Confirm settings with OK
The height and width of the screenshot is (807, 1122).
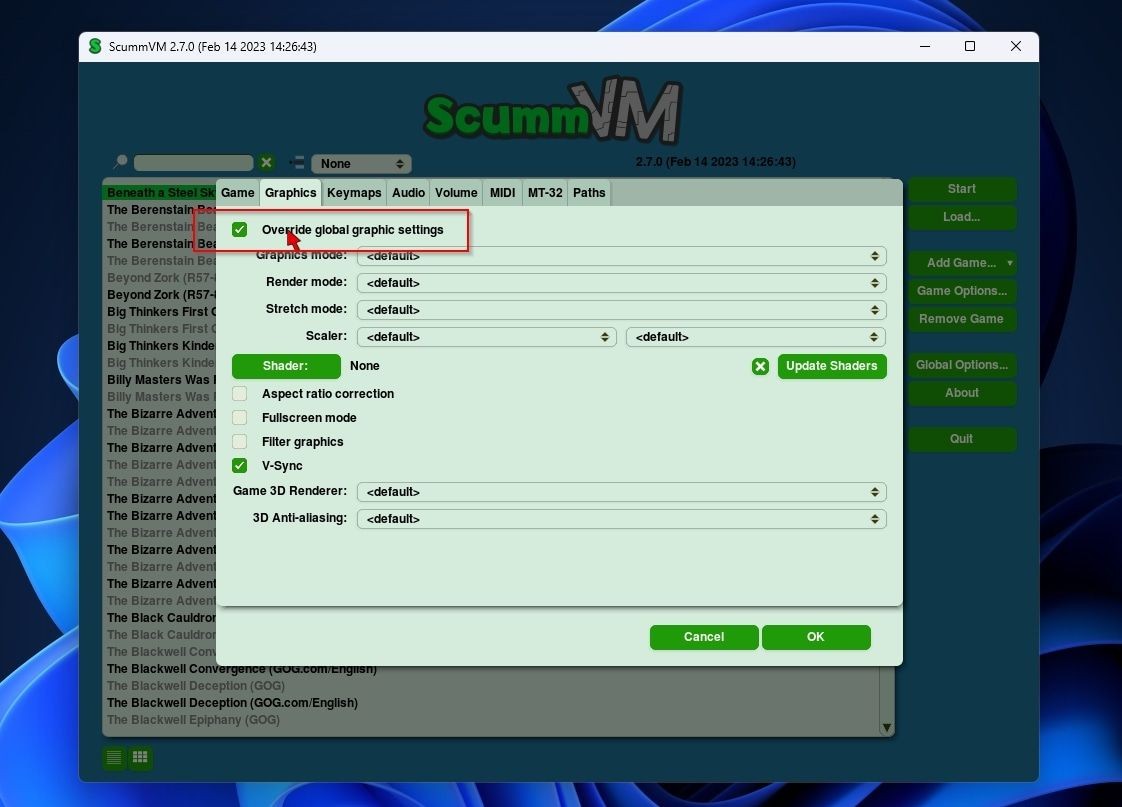(816, 637)
